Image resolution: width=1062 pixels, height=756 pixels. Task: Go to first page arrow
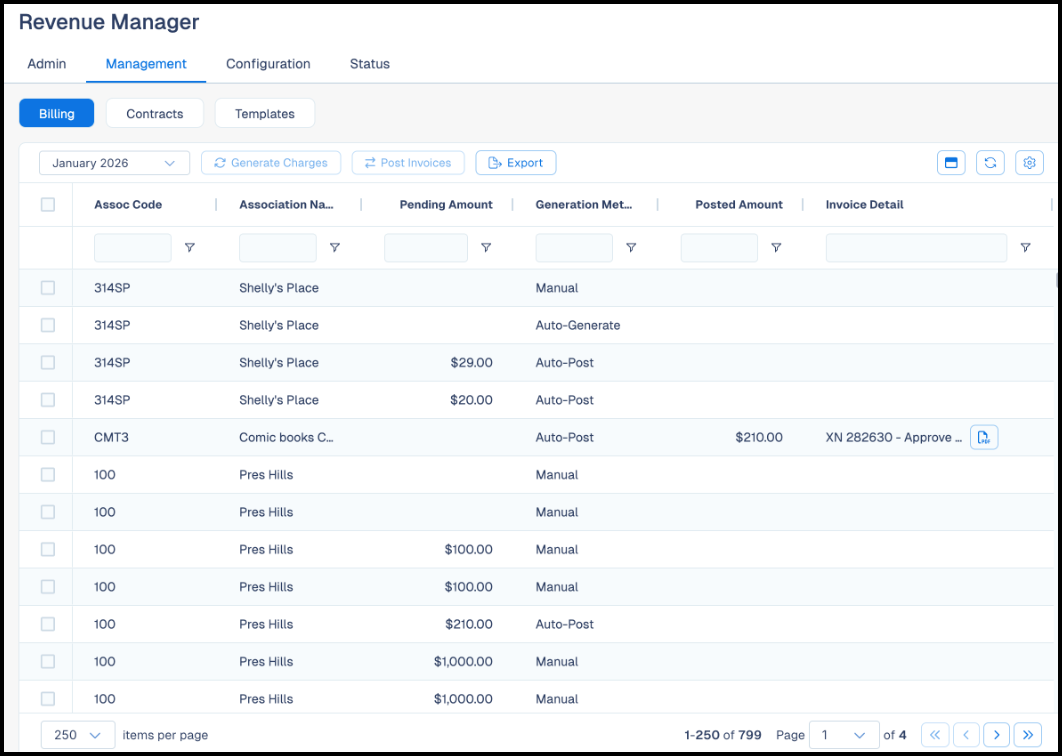(x=935, y=735)
